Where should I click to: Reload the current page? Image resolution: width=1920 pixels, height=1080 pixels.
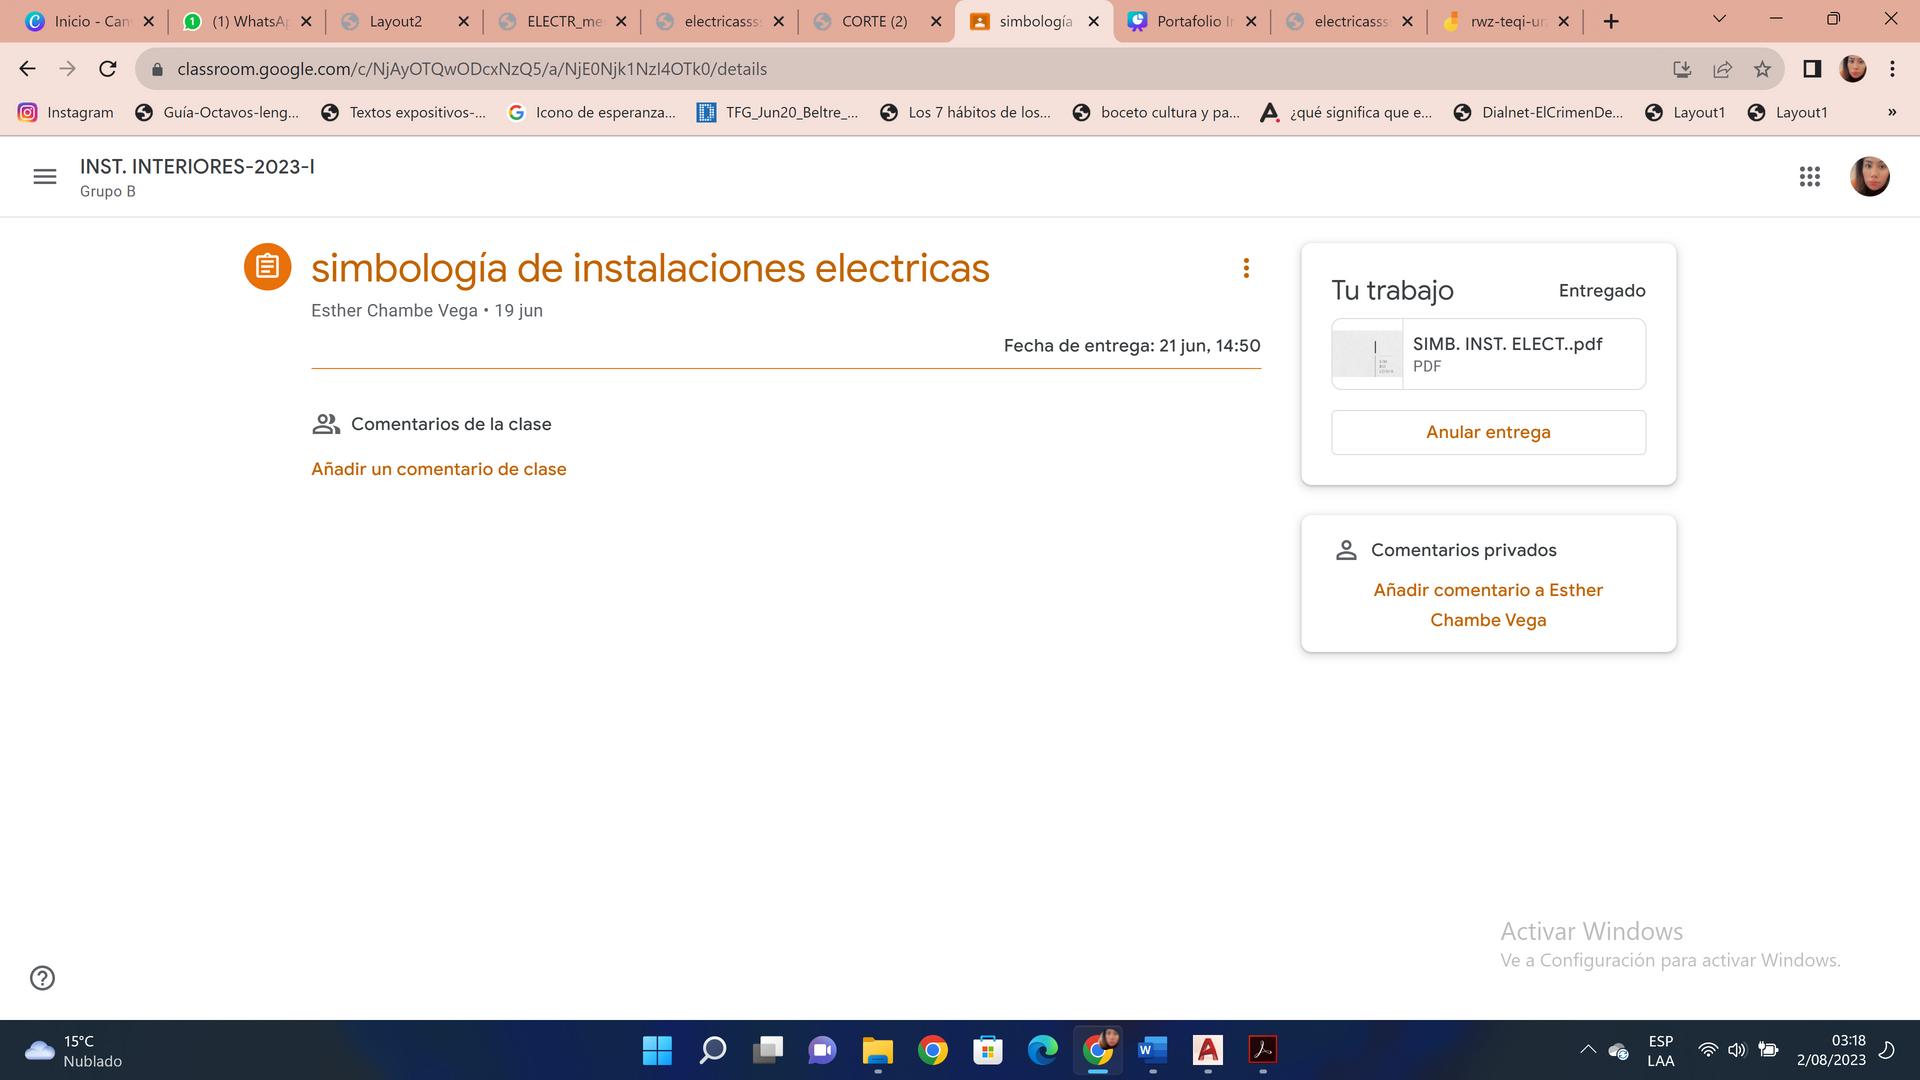click(x=108, y=69)
